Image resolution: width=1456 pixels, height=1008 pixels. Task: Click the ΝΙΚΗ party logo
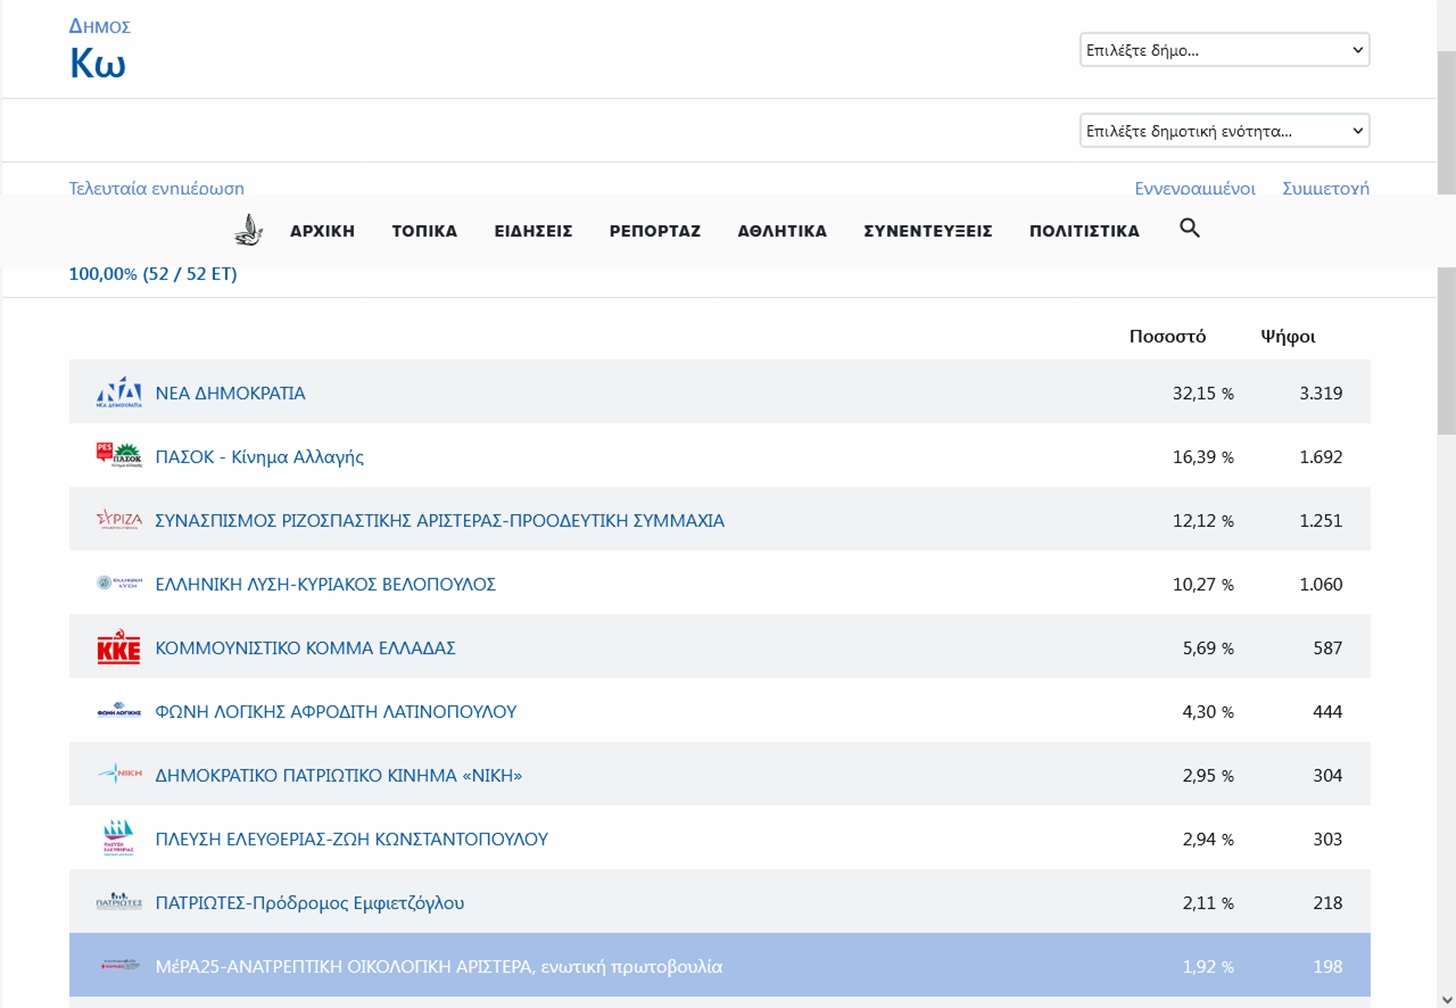(x=119, y=774)
